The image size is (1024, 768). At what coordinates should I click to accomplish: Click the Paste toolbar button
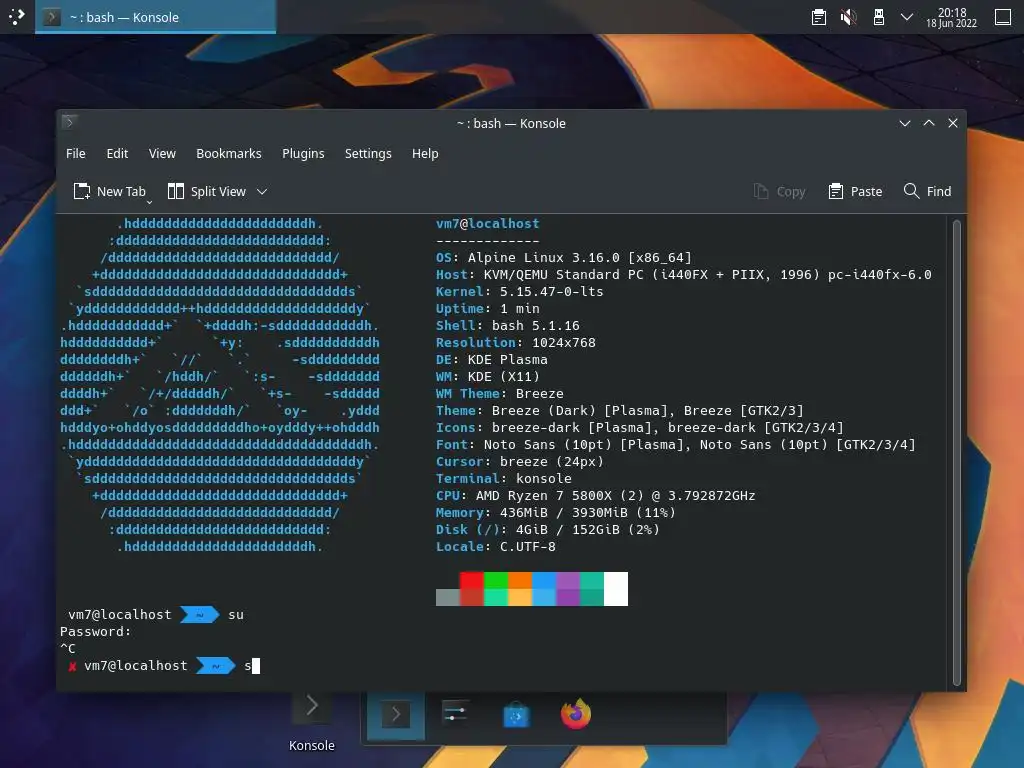(855, 191)
